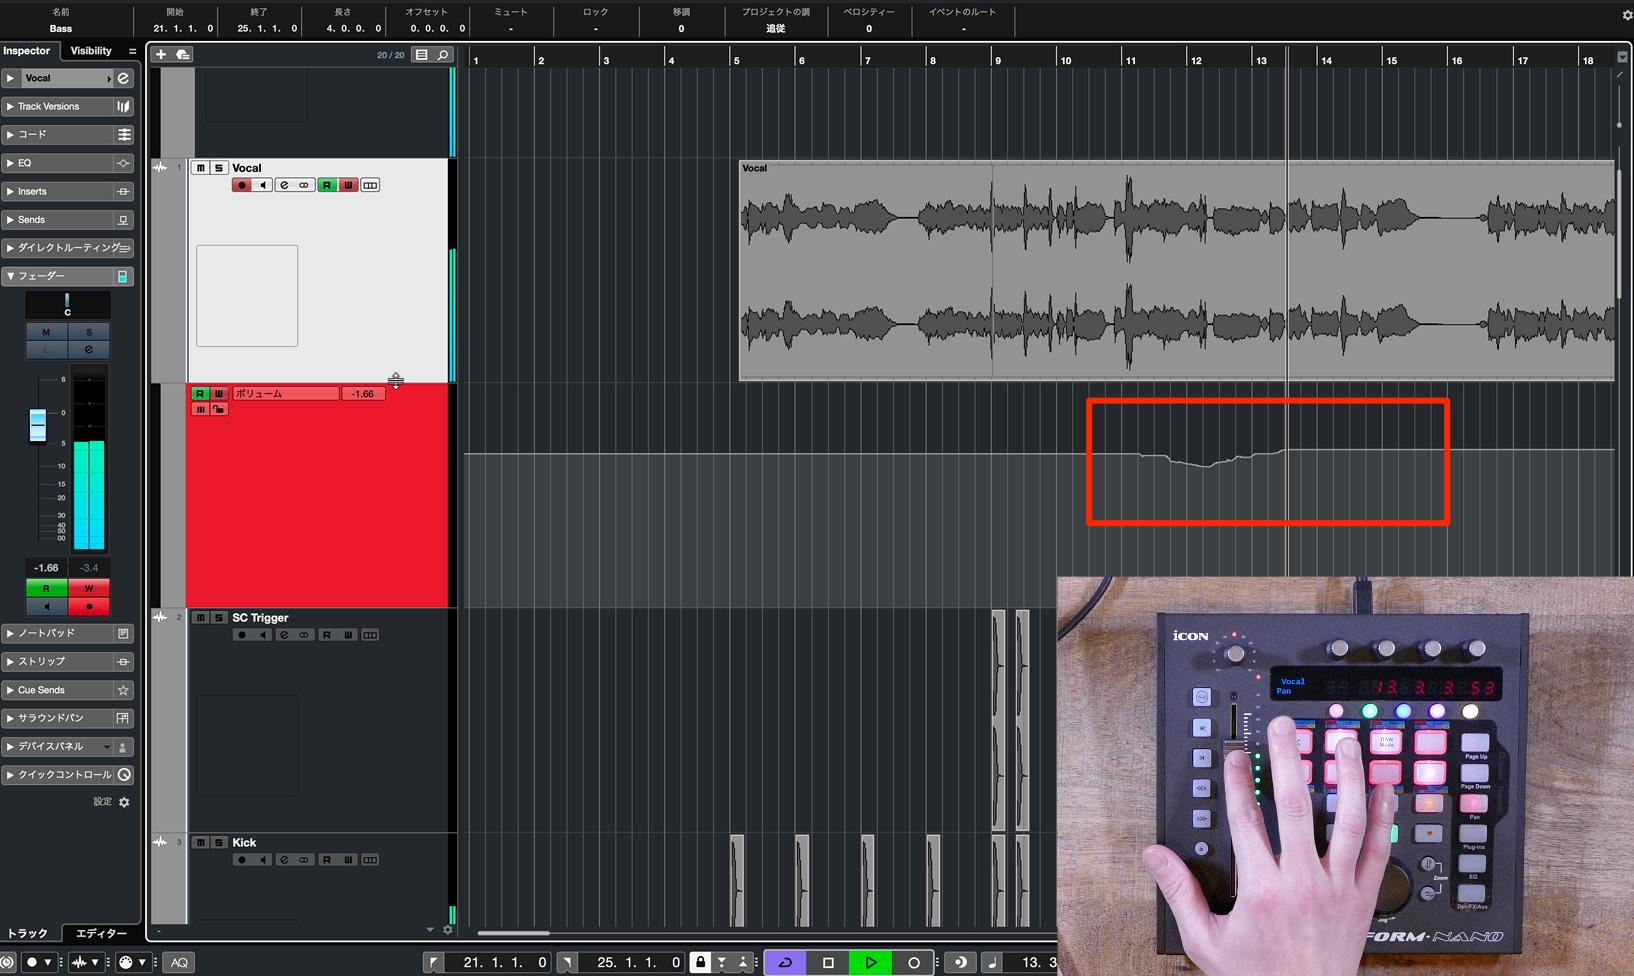Screen dimensions: 1634x976
Task: Expand the Sends section
Action: (x=10, y=220)
